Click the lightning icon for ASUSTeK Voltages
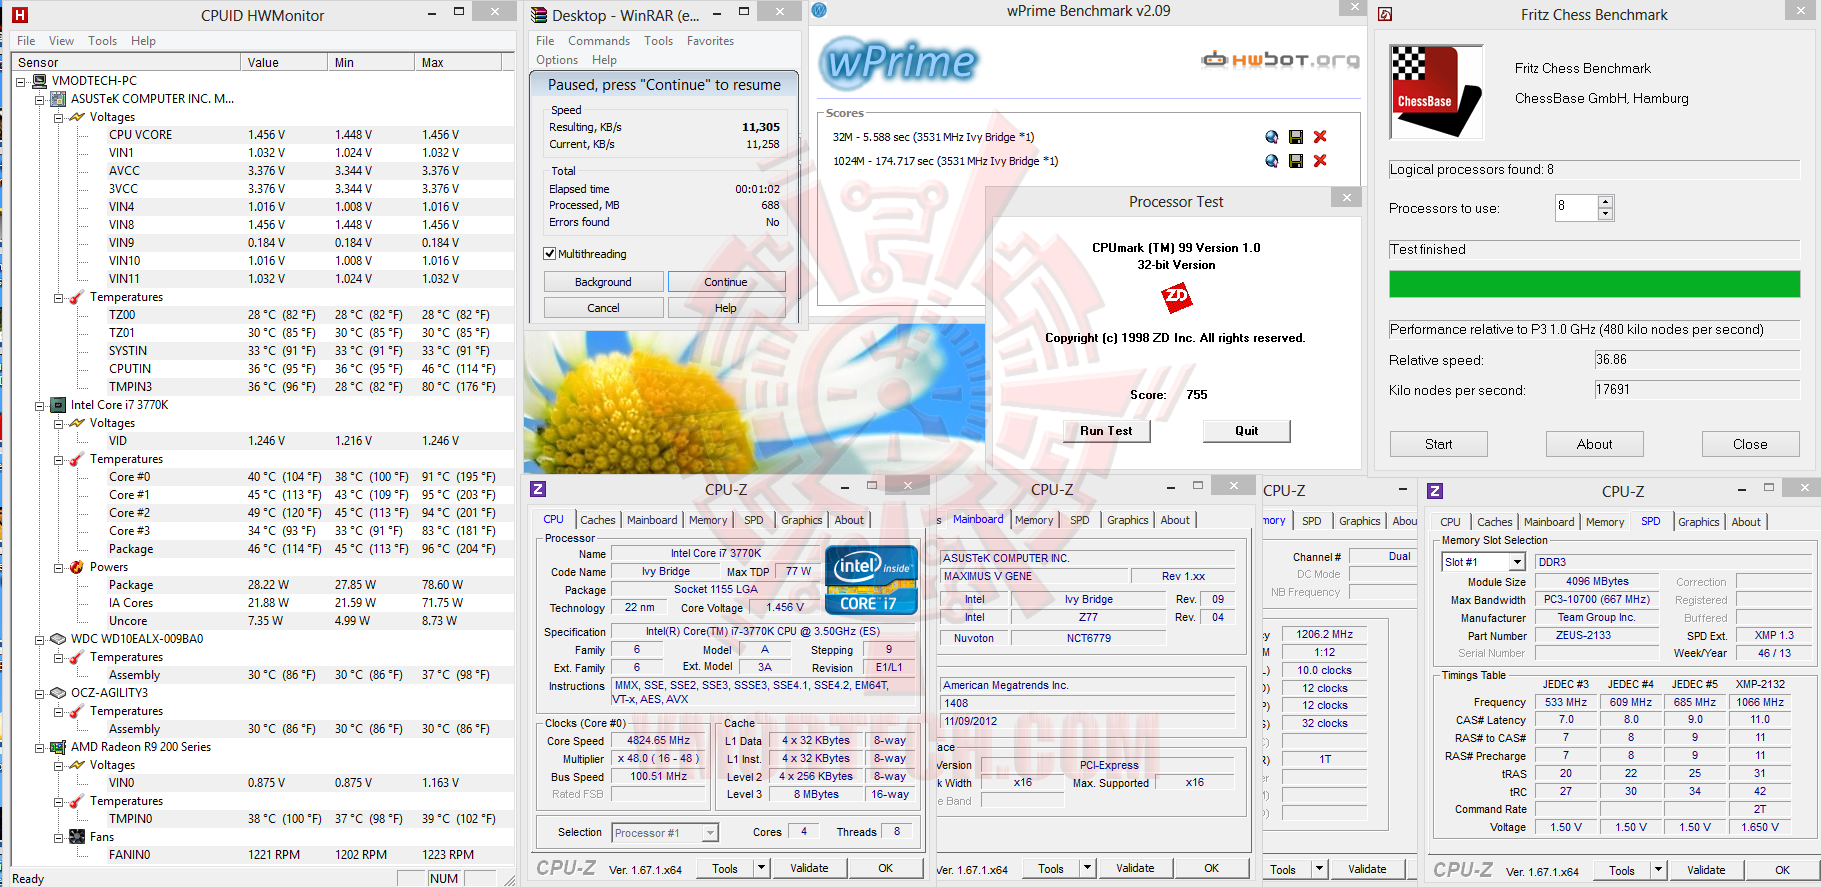Screen dimensions: 1821x887 tap(77, 117)
